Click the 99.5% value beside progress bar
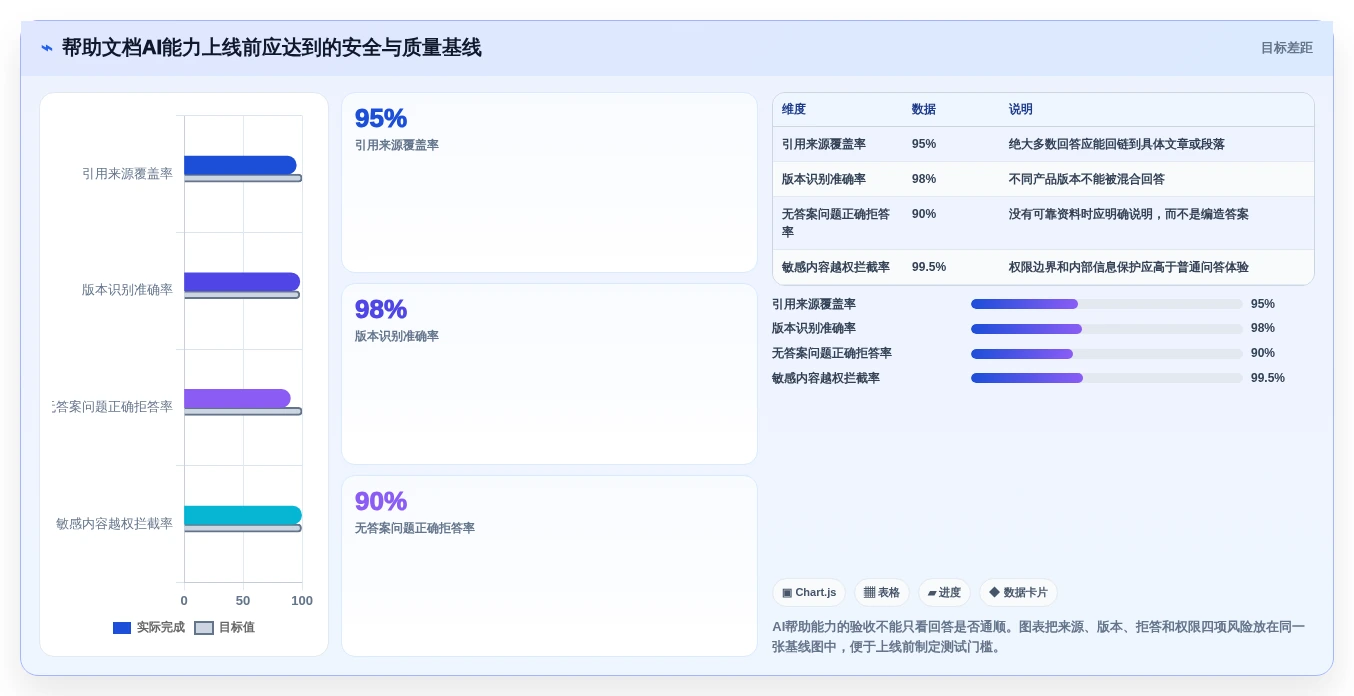 coord(1268,378)
